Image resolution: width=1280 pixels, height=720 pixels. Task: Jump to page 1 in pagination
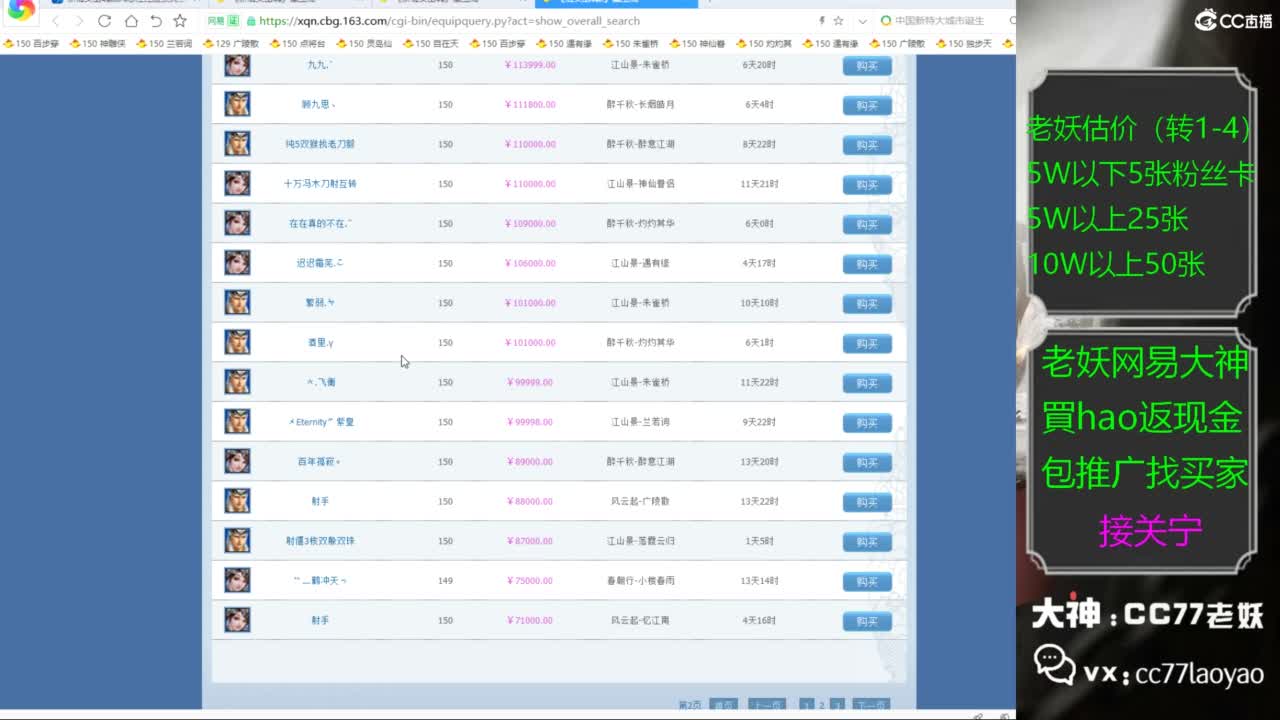click(x=806, y=706)
